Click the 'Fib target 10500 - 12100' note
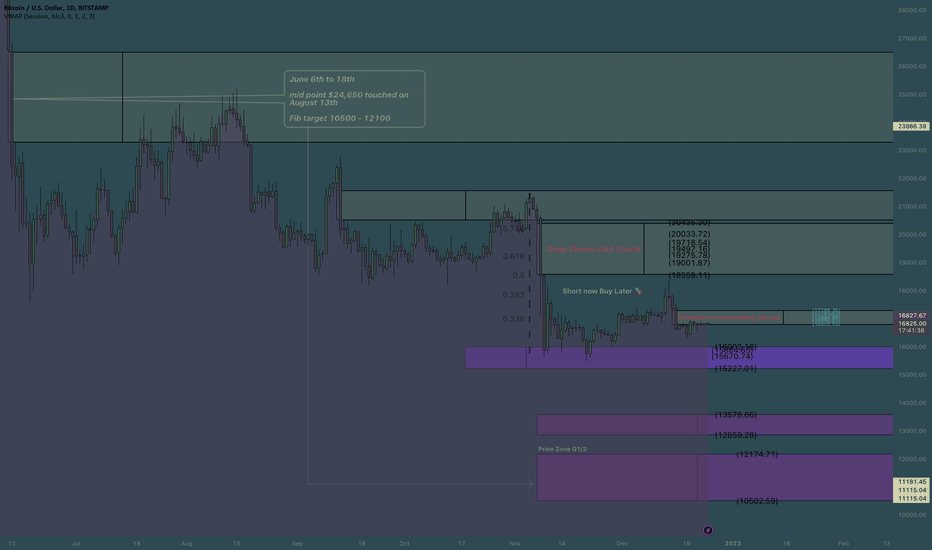932x550 pixels. point(339,118)
